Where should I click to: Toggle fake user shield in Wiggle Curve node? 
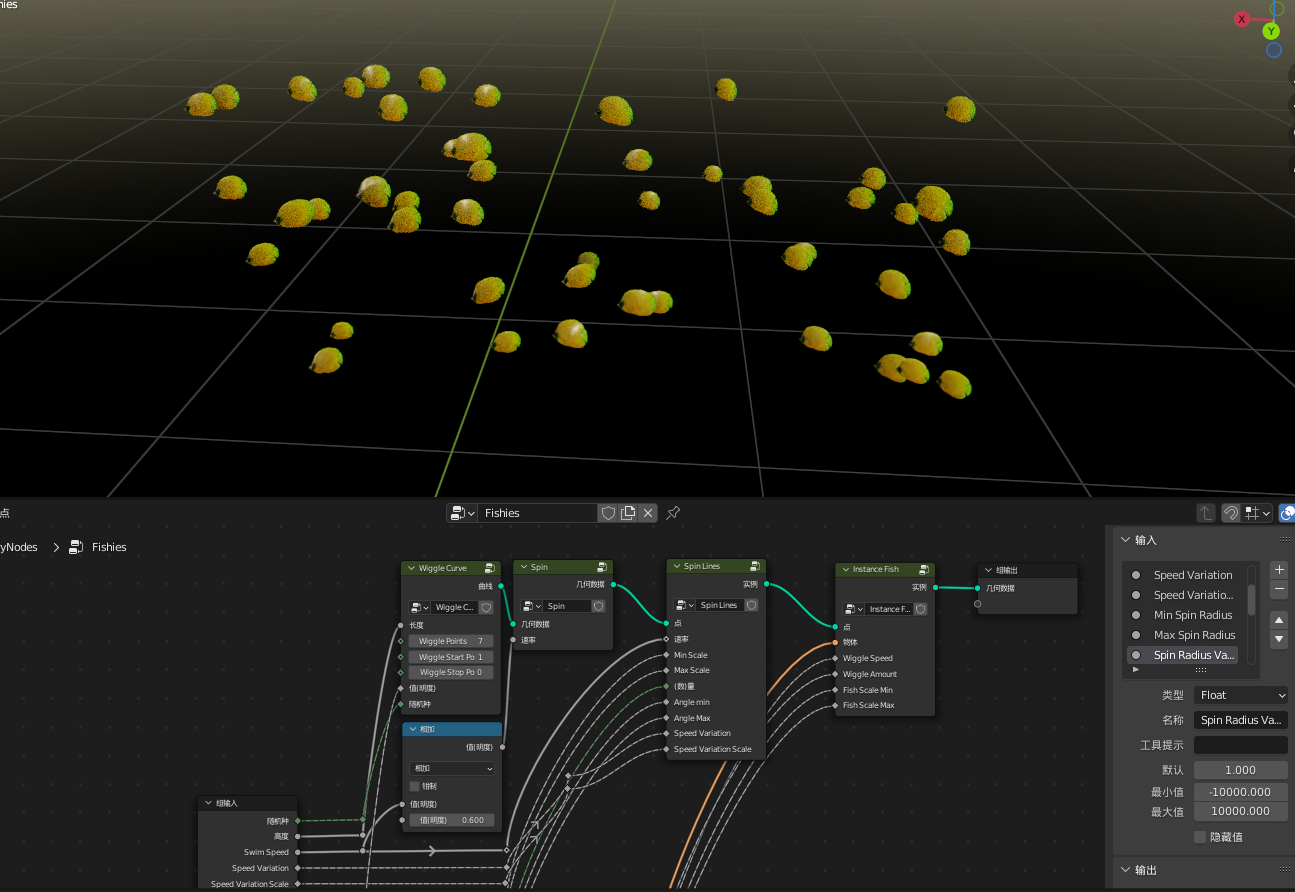(486, 607)
